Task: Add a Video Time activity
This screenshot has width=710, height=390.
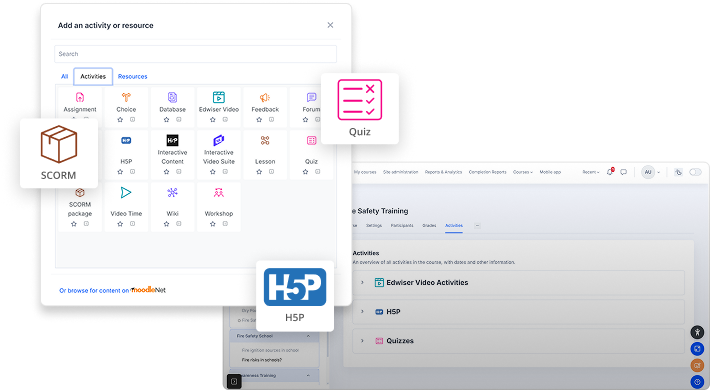Action: (x=126, y=193)
